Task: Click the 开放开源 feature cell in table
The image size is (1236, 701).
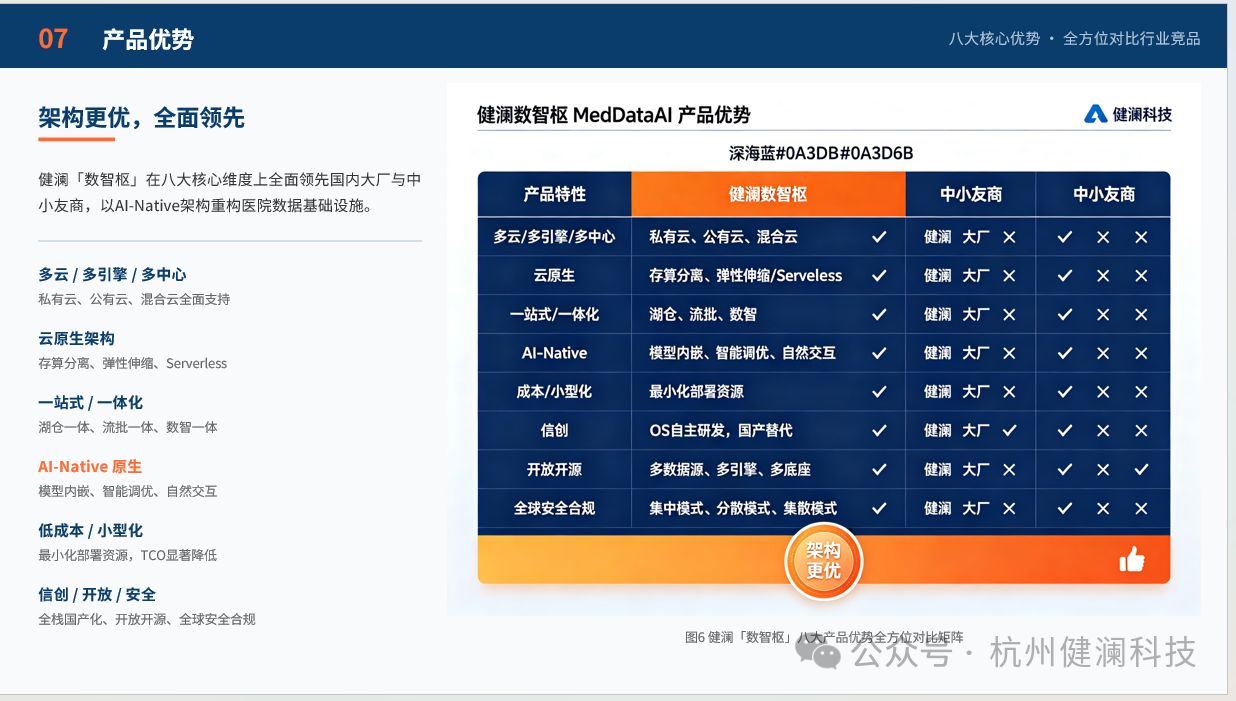Action: click(x=554, y=469)
